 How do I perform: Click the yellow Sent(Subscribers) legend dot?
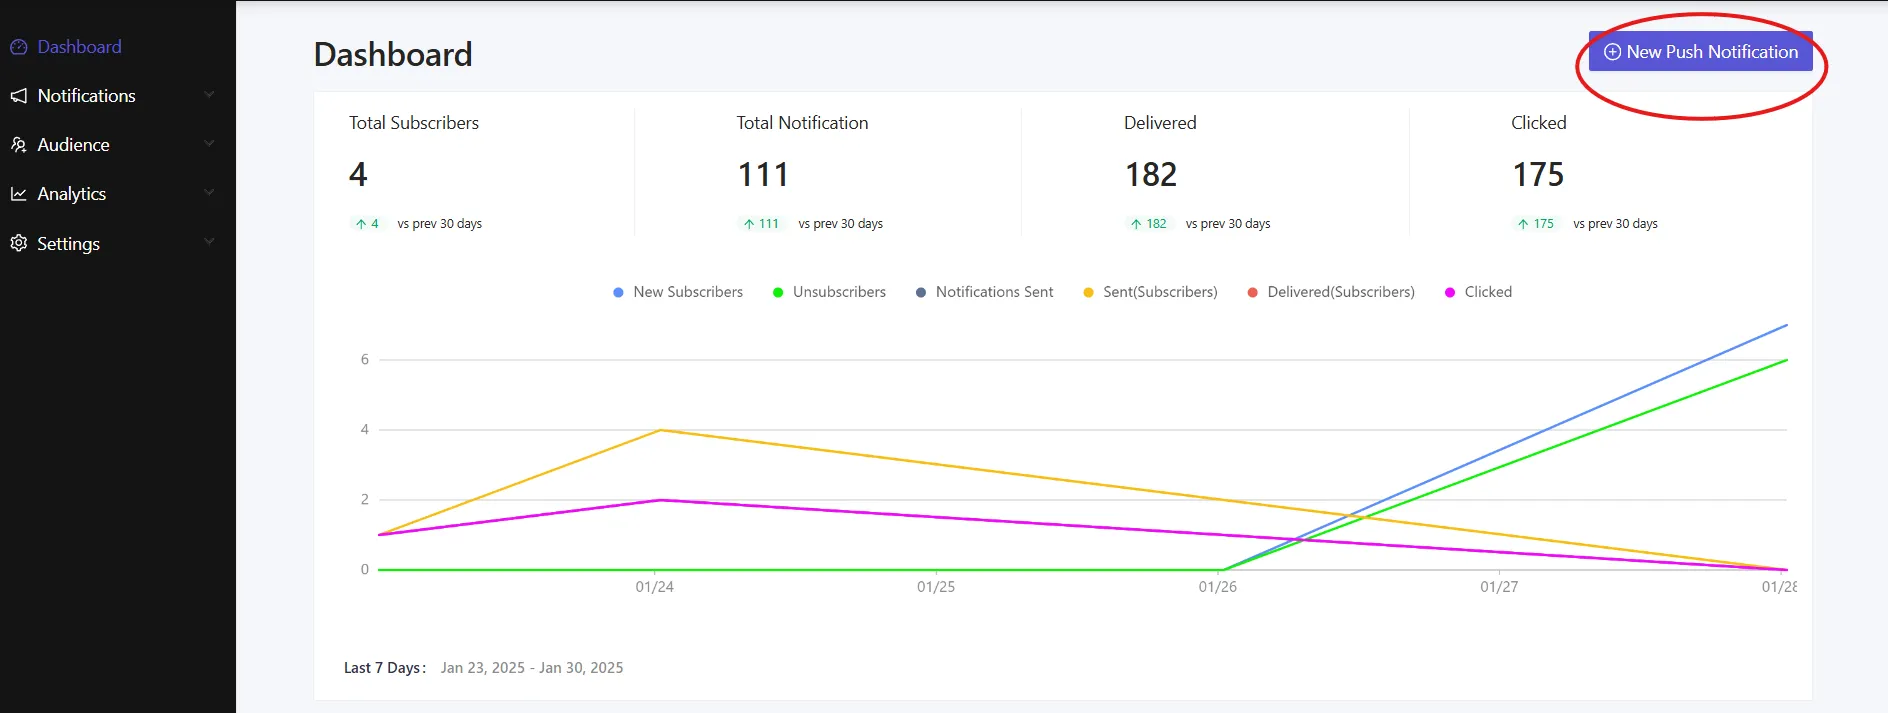1088,292
